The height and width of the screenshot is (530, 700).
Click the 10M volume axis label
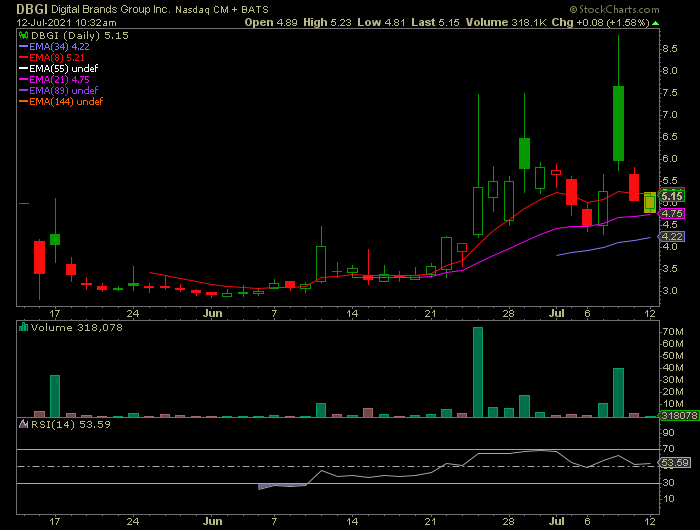(x=672, y=404)
